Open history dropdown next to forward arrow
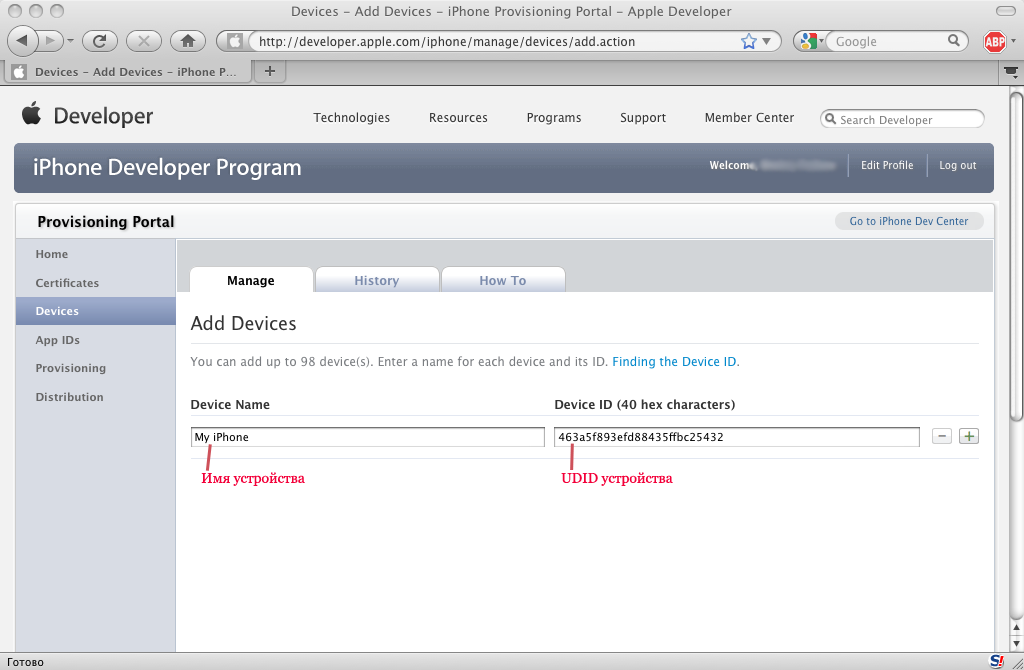1024x670 pixels. click(70, 41)
